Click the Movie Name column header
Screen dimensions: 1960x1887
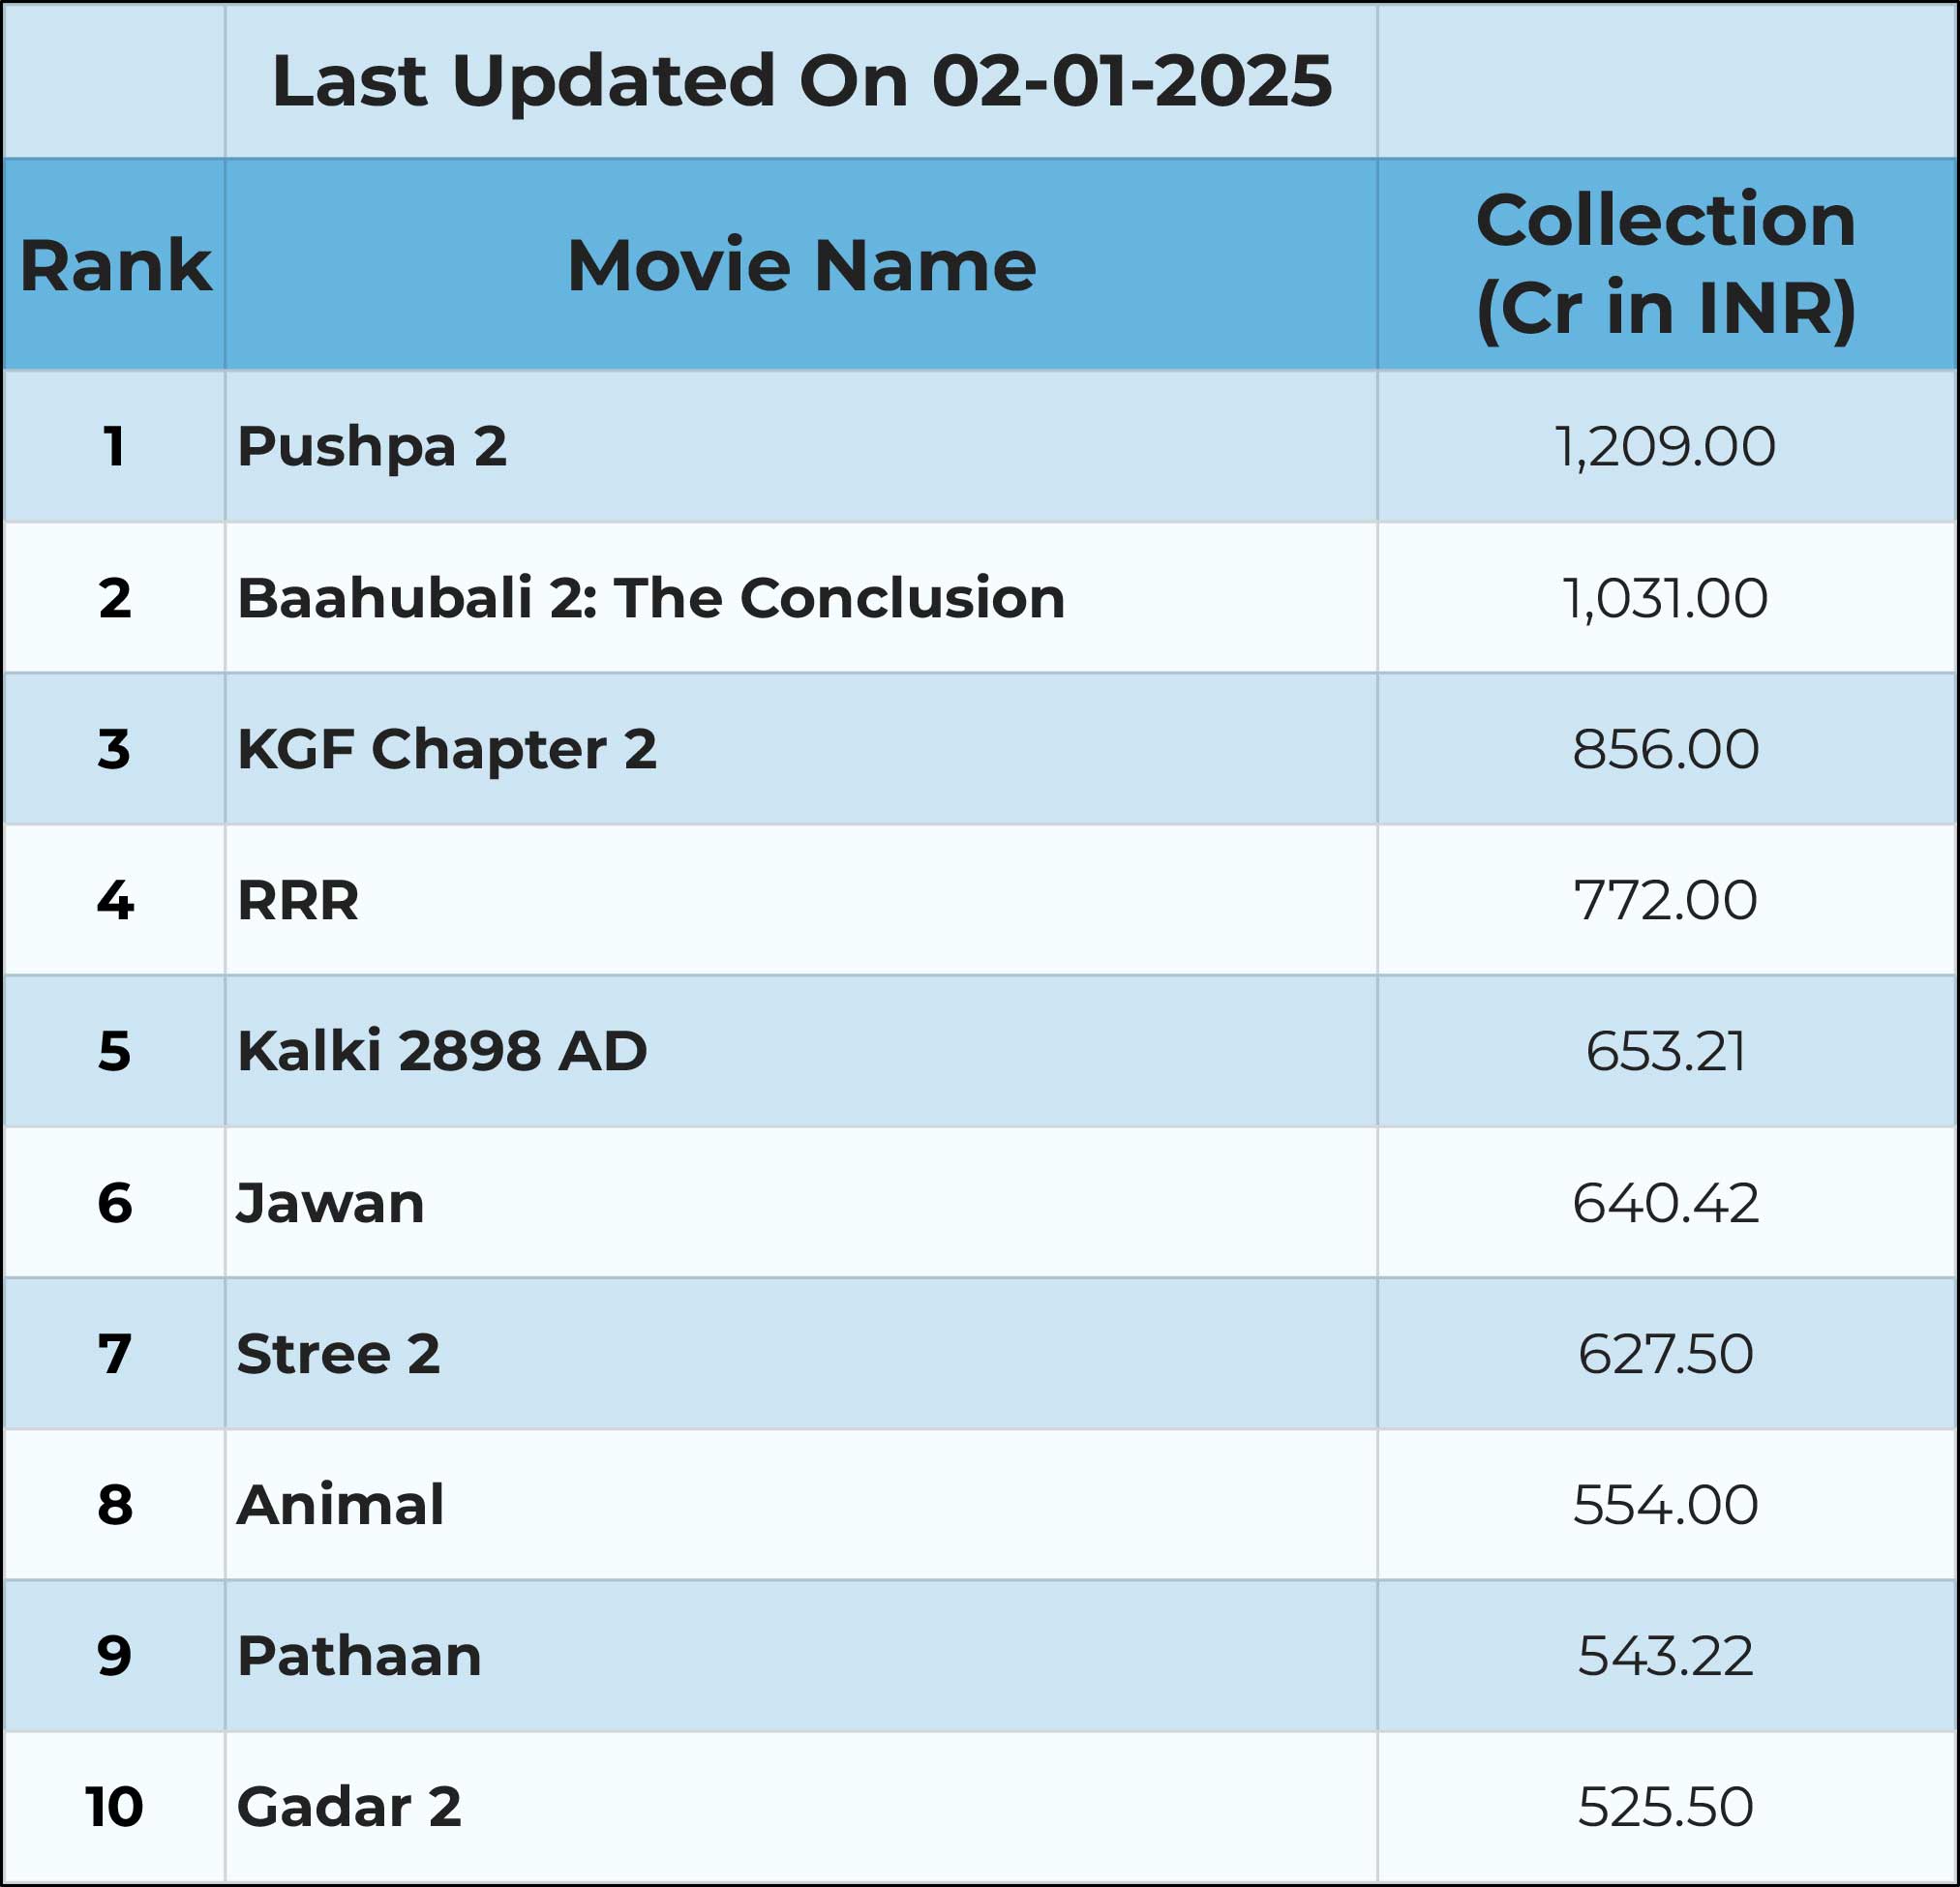[x=801, y=265]
